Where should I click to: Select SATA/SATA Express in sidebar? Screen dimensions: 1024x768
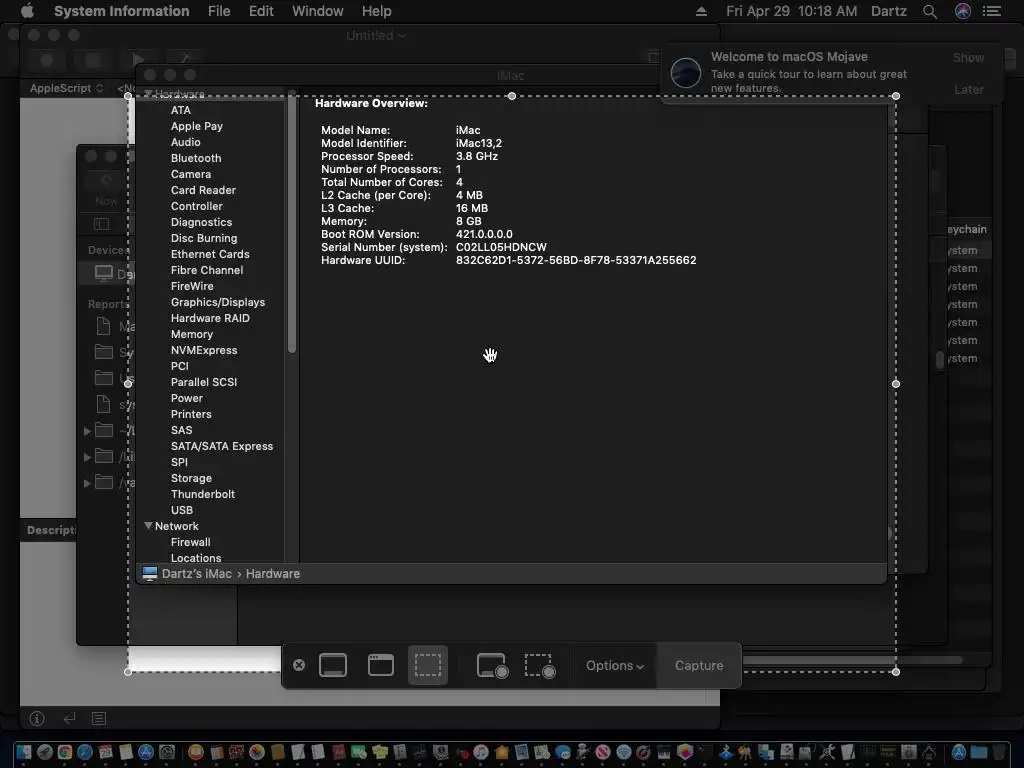click(222, 446)
